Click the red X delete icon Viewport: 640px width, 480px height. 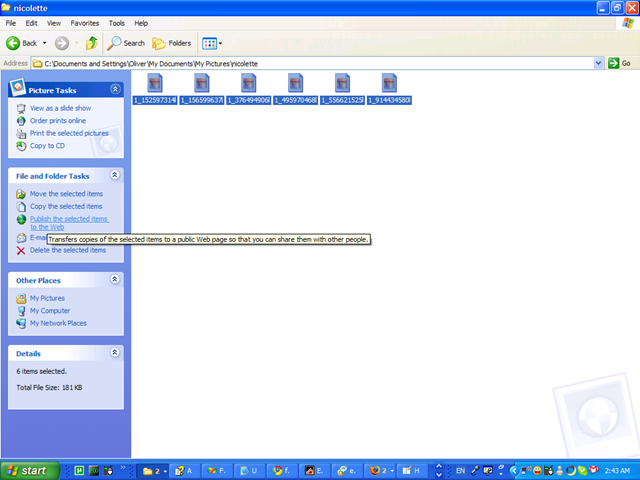(x=21, y=251)
